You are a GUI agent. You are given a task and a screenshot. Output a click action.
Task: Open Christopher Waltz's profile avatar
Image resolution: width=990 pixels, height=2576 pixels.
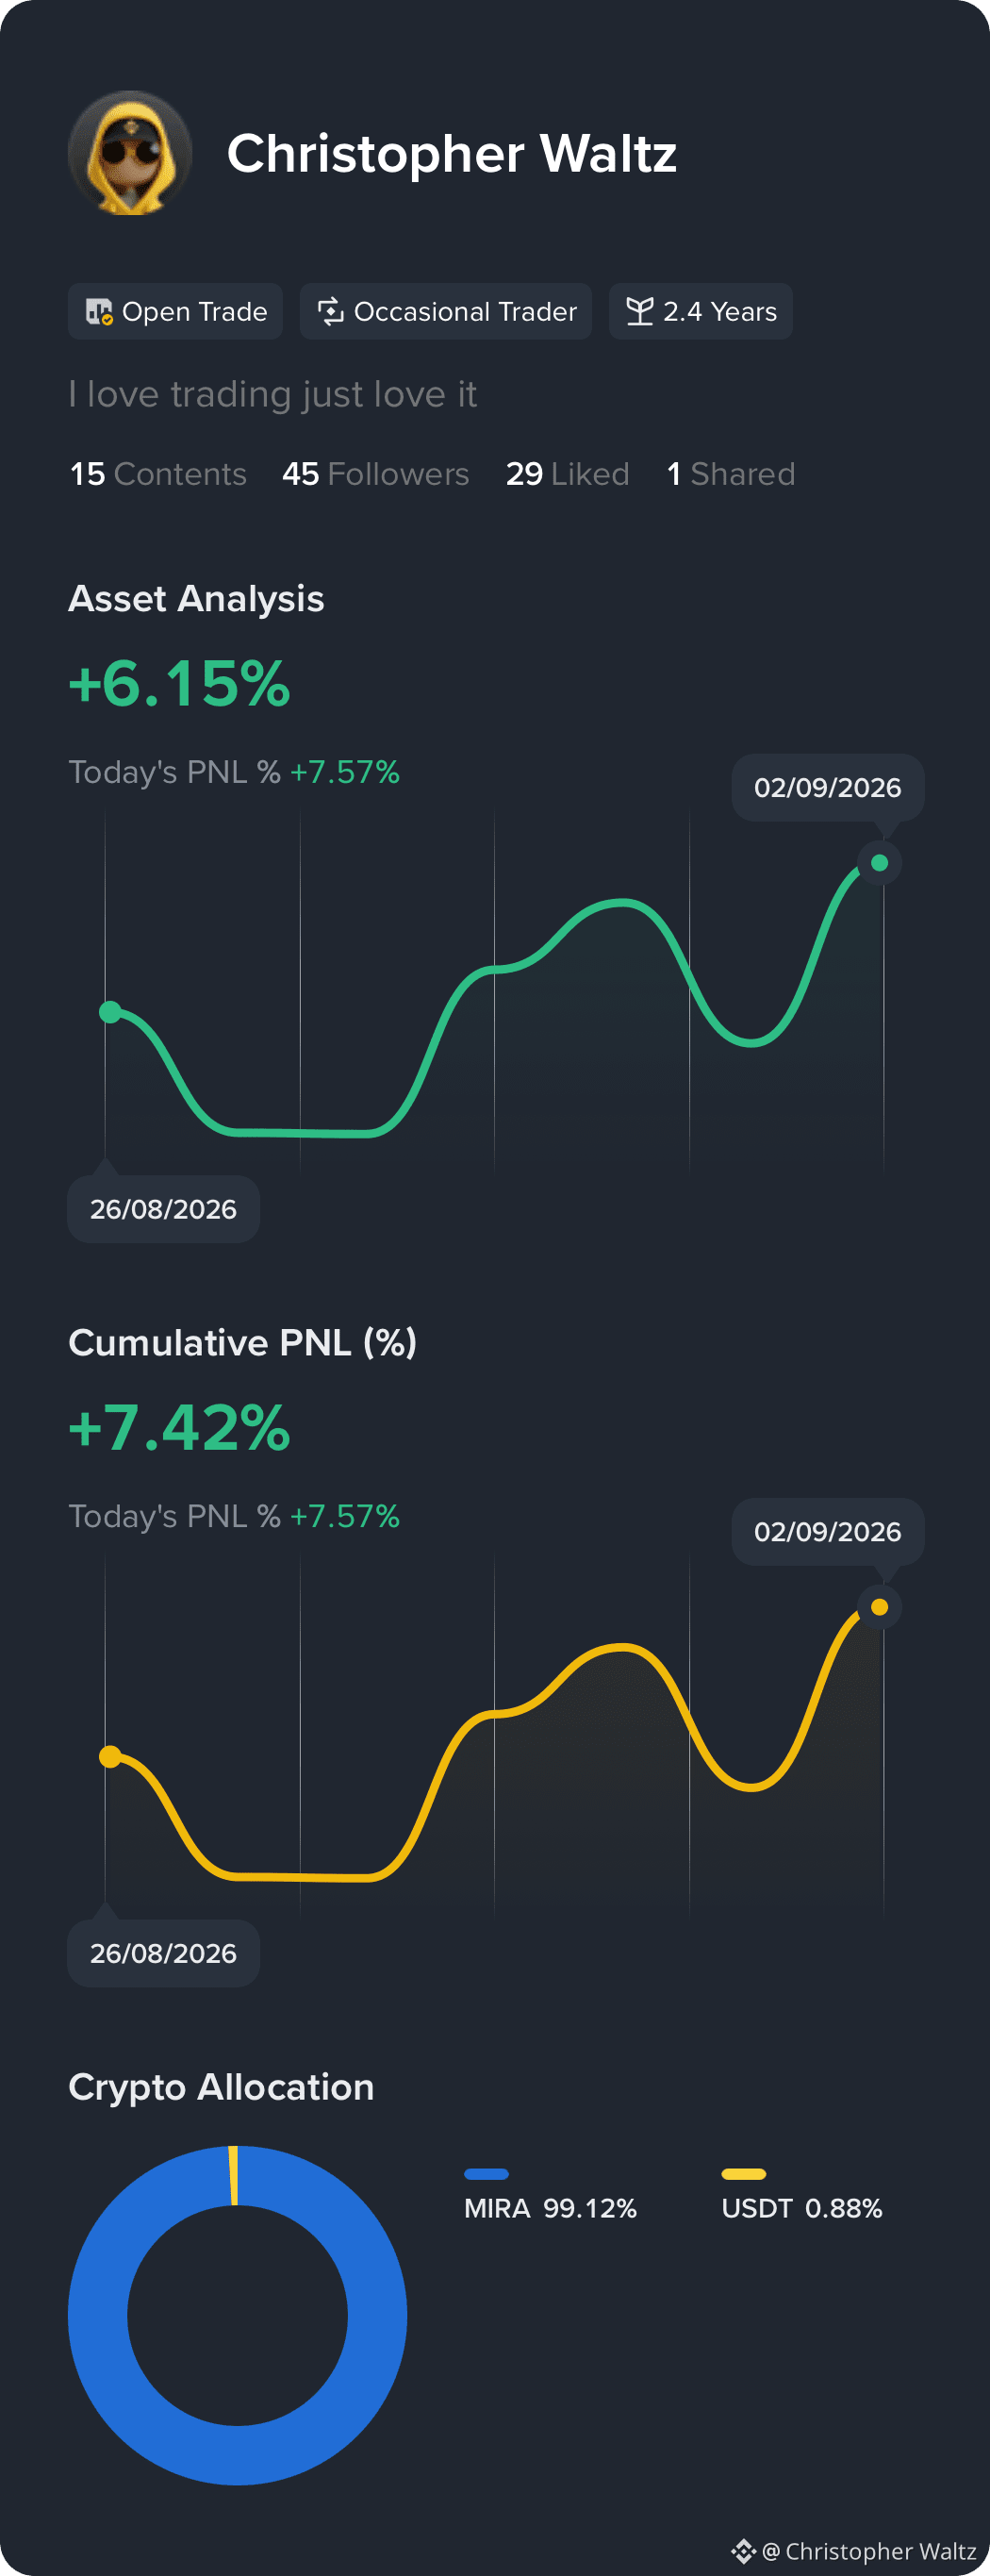click(x=130, y=153)
